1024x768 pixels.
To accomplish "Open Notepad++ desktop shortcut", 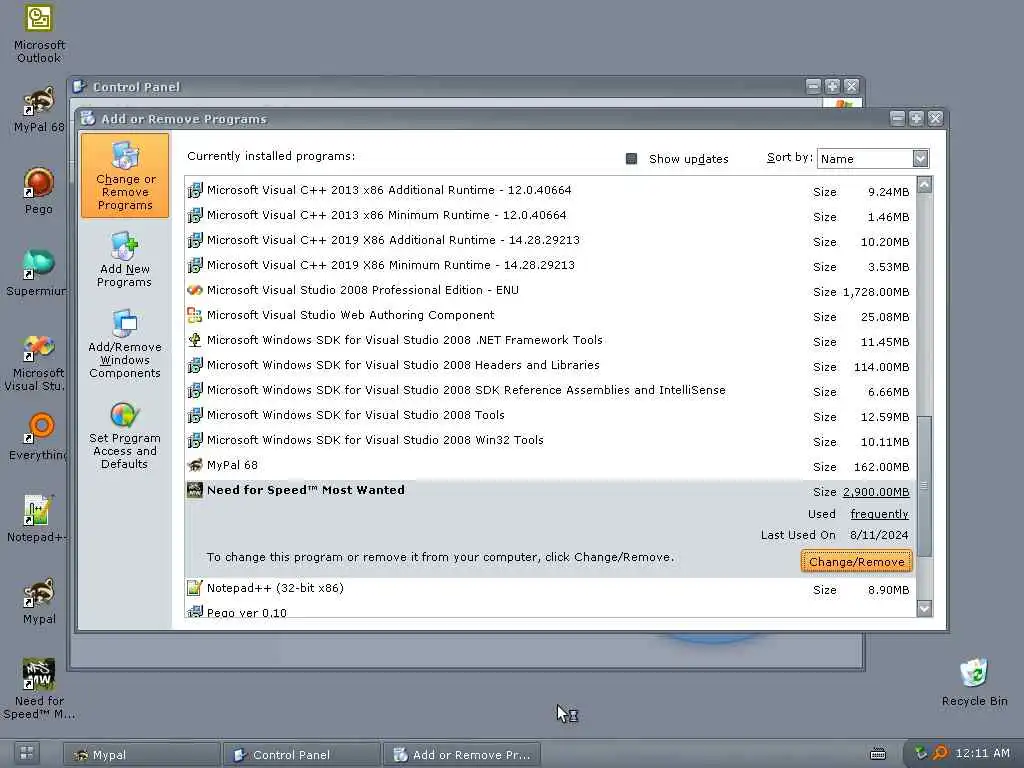I will pyautogui.click(x=37, y=519).
